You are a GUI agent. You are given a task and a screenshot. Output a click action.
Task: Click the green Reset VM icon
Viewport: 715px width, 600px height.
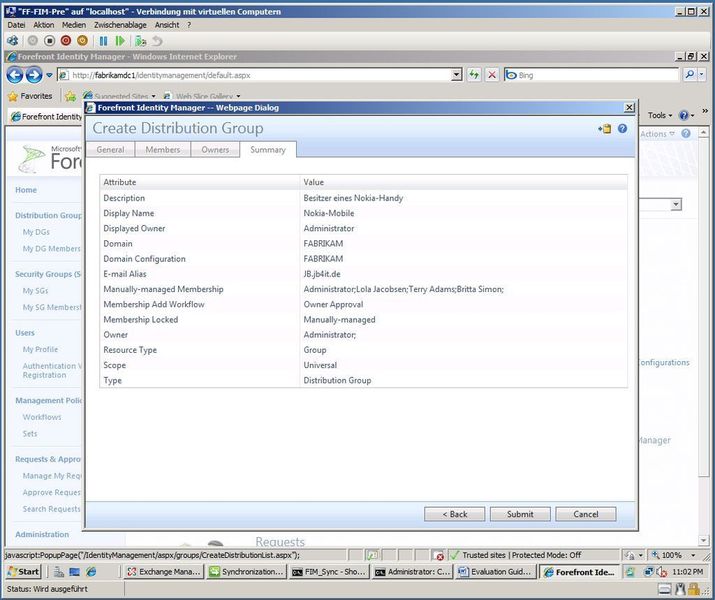click(x=120, y=41)
